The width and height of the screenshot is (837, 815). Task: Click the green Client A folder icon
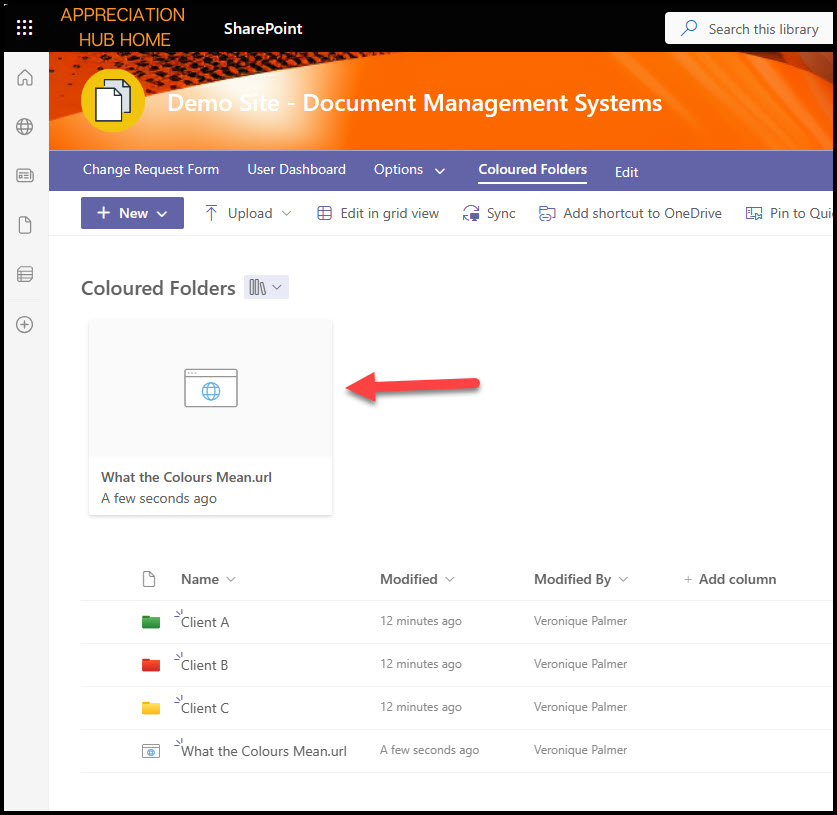pyautogui.click(x=151, y=622)
